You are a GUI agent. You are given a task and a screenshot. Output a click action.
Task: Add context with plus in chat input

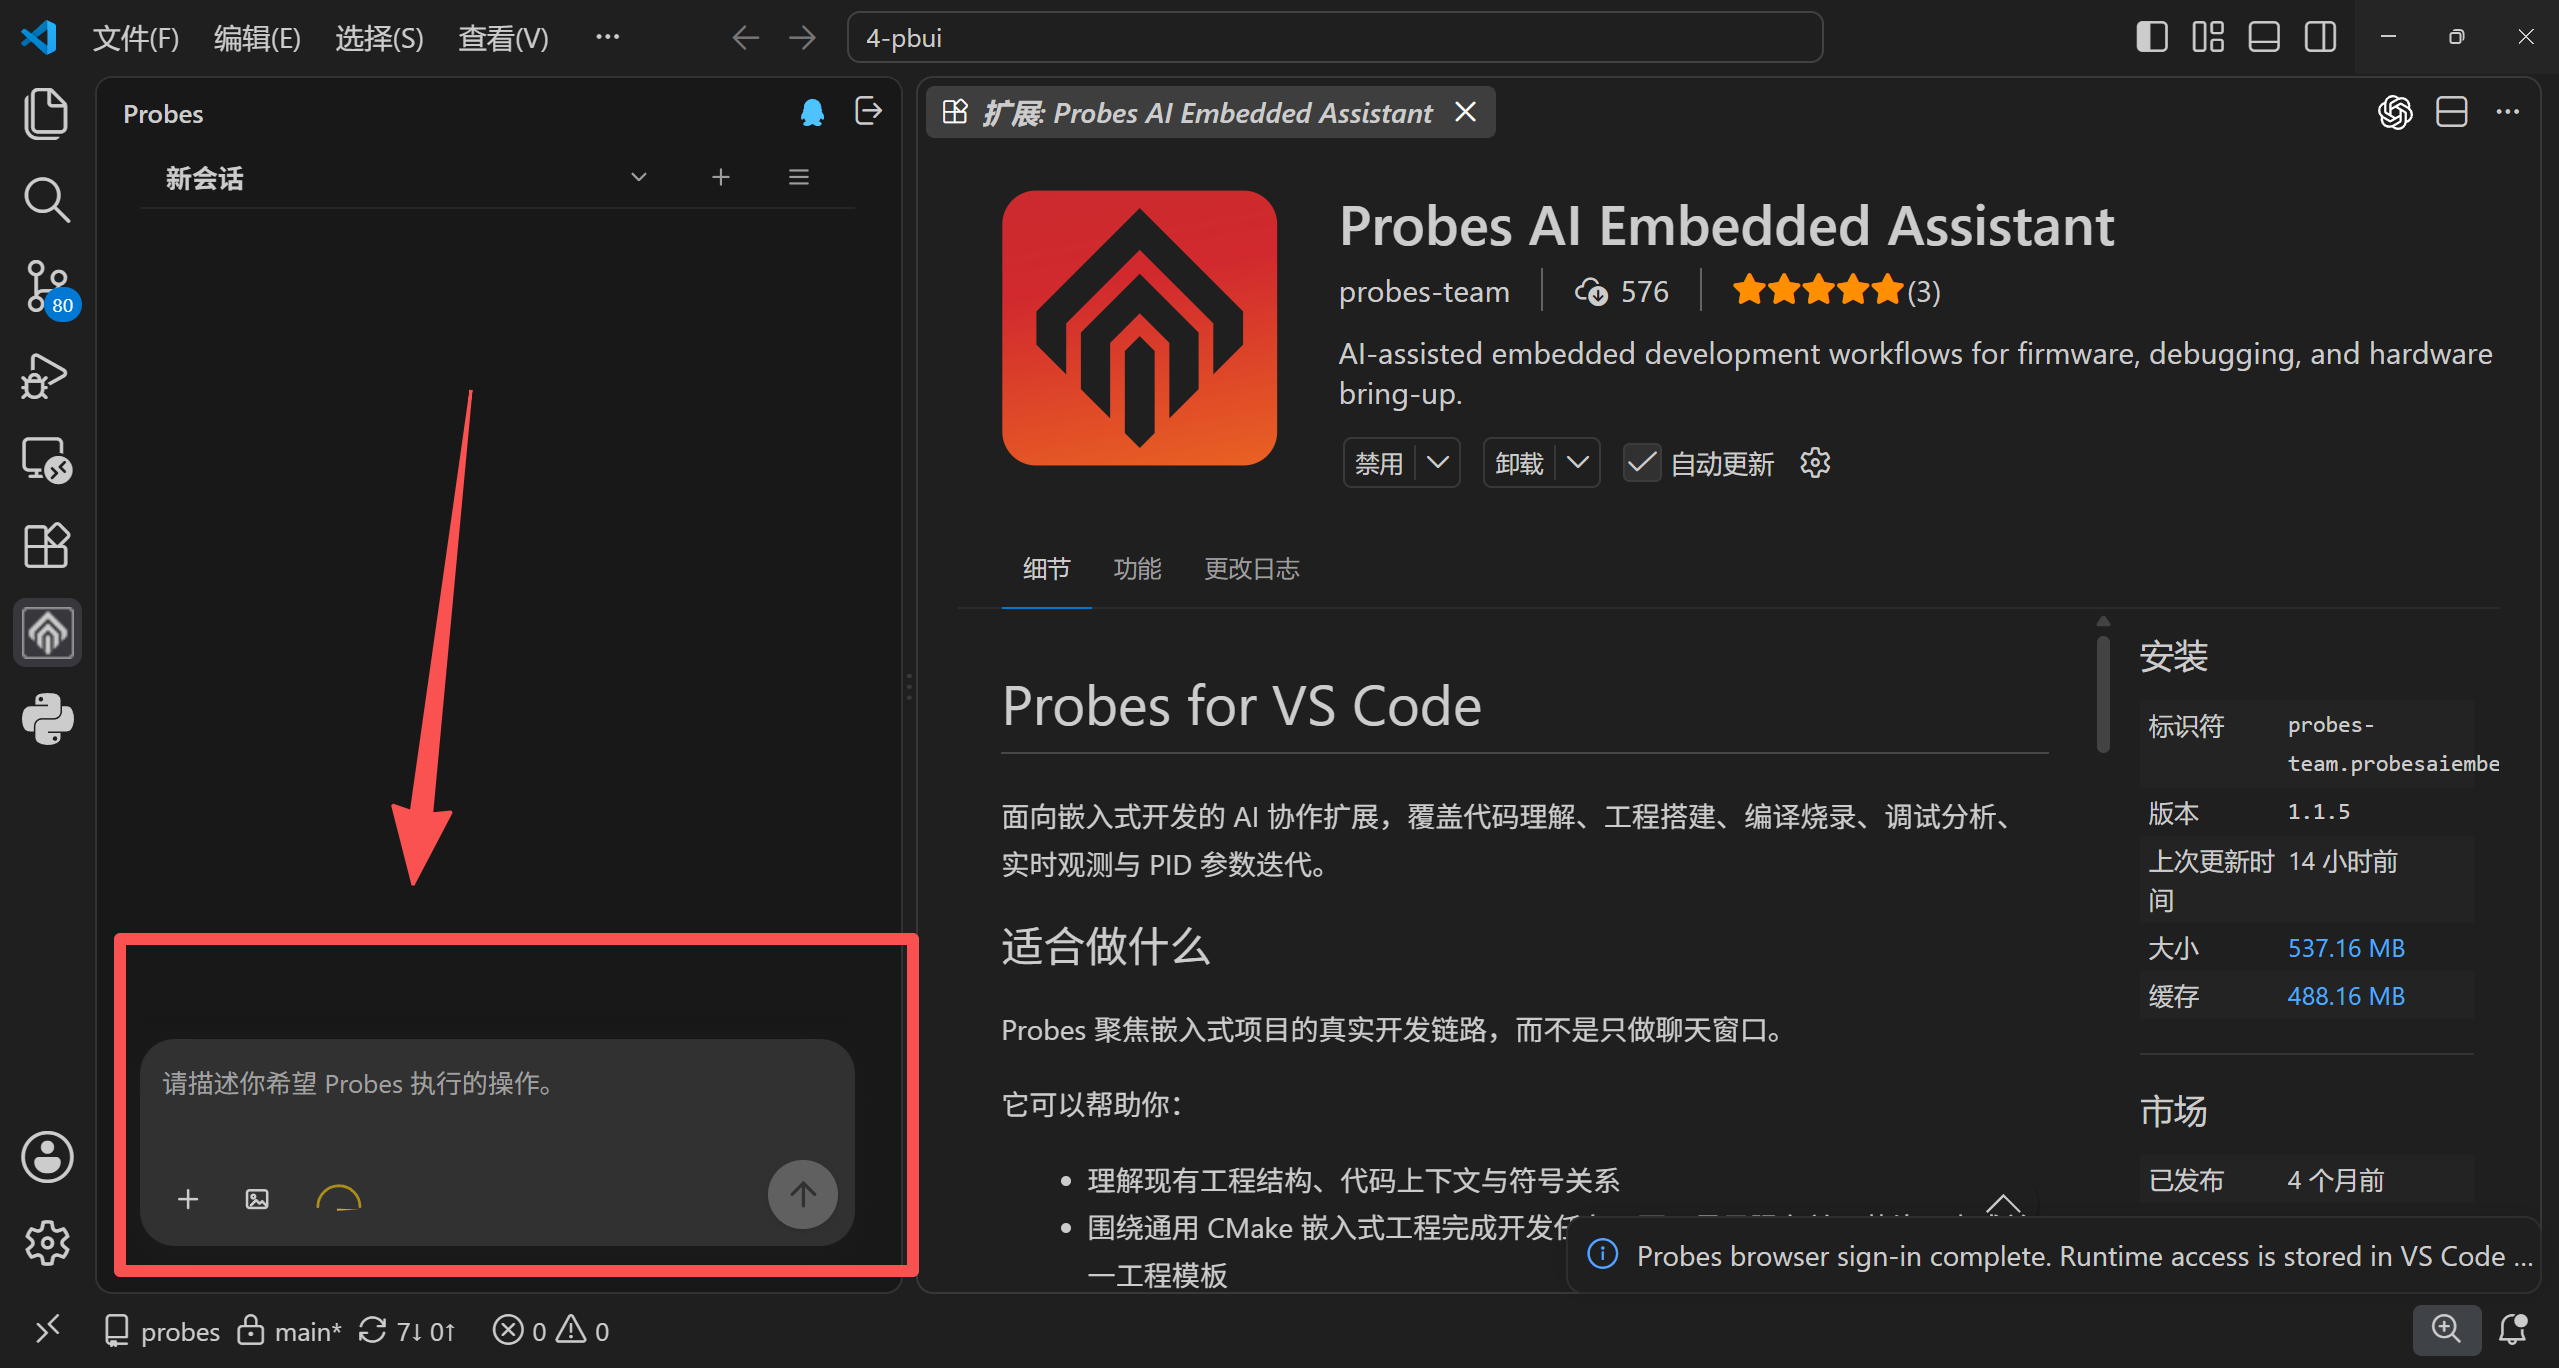click(188, 1199)
